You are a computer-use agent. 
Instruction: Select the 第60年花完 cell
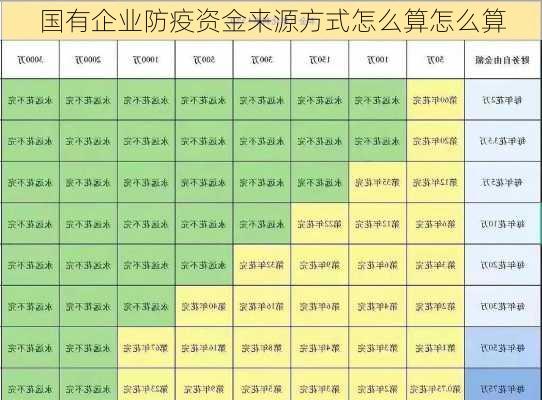click(436, 100)
